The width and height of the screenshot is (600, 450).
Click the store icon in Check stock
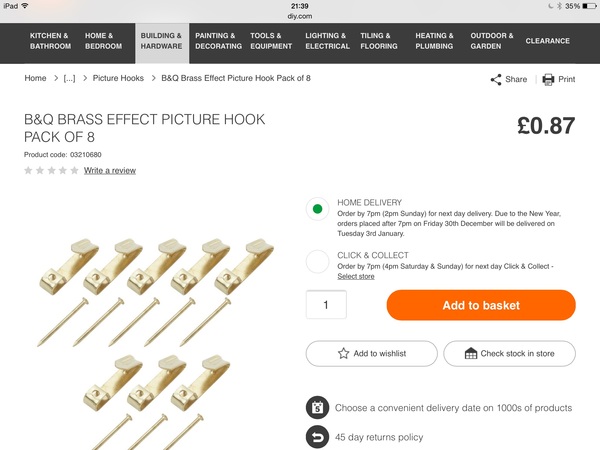click(x=471, y=354)
